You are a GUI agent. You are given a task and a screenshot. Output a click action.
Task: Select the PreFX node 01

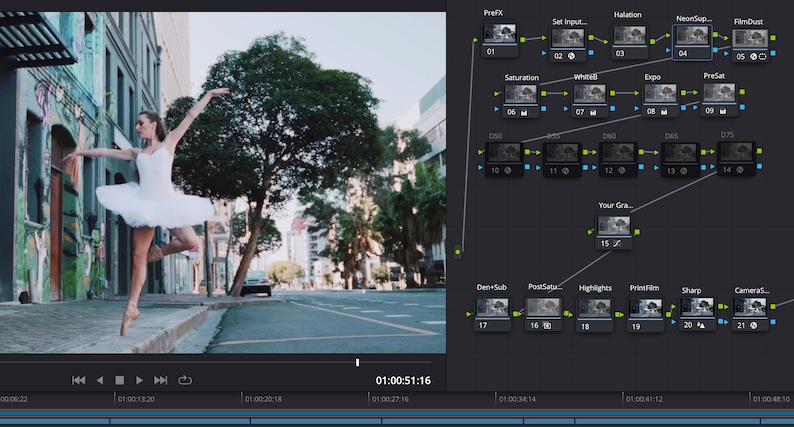[x=499, y=36]
